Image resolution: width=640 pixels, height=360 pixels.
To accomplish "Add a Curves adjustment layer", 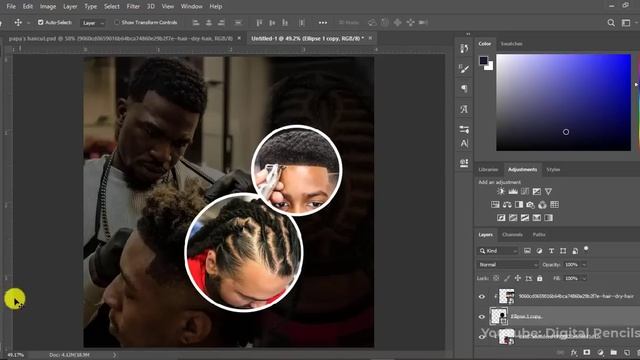I will coord(525,191).
